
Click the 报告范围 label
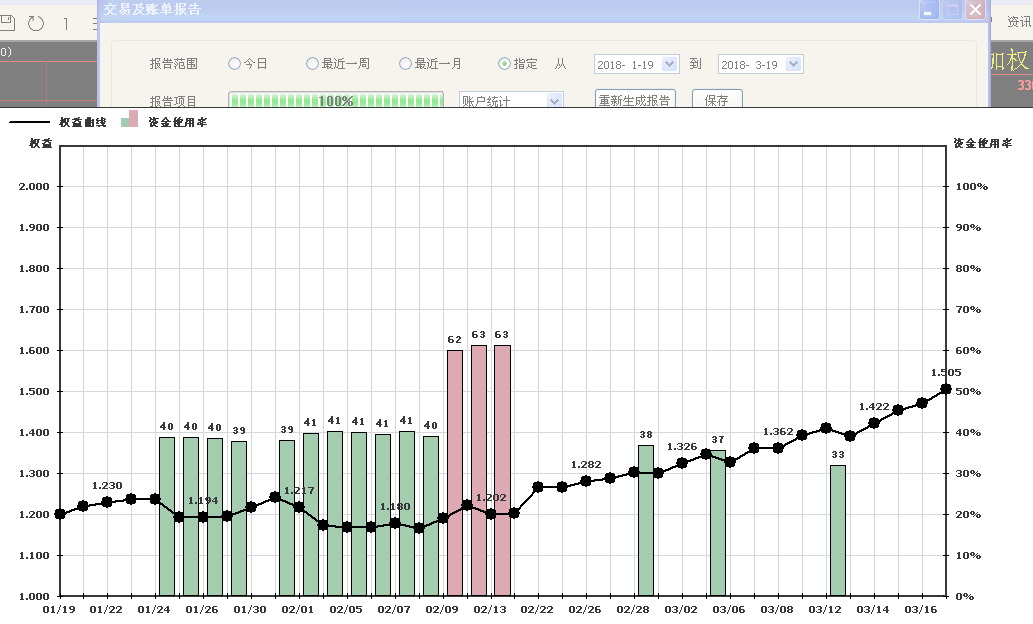pyautogui.click(x=173, y=64)
